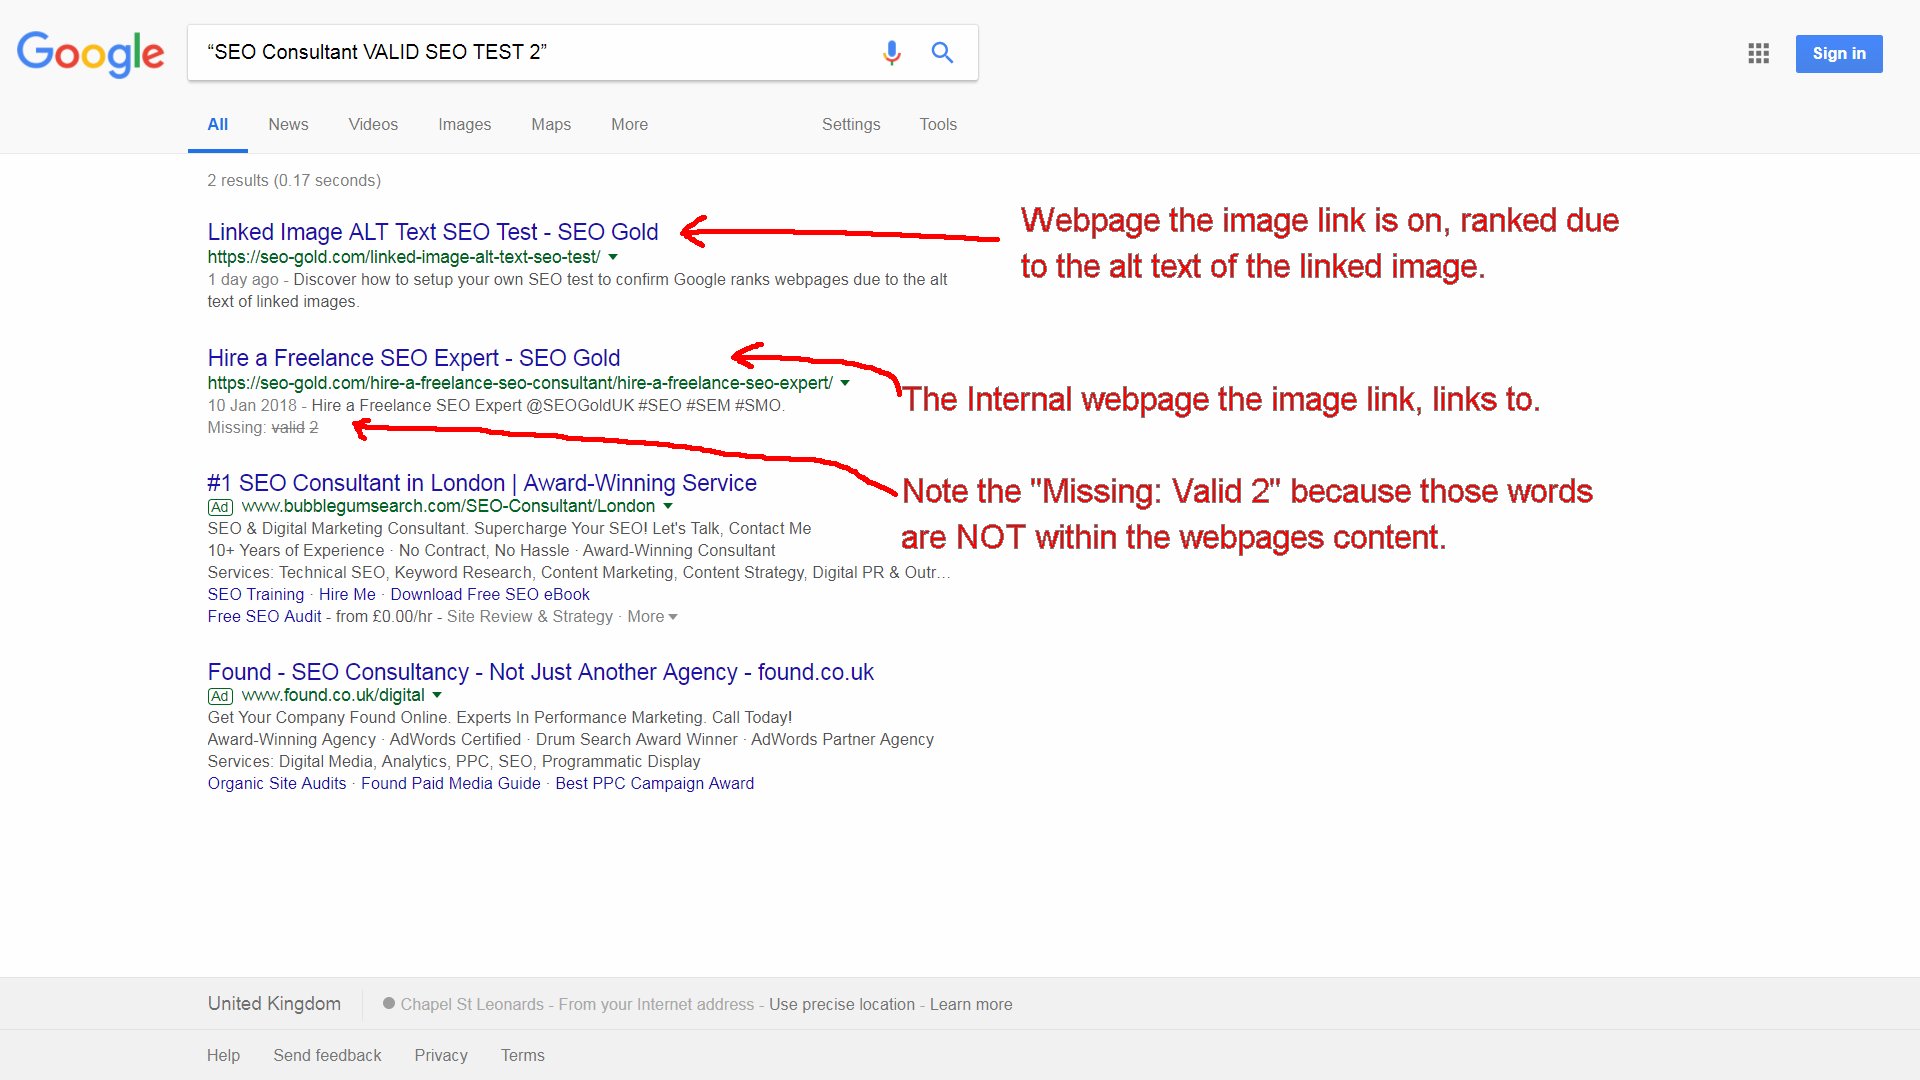Open Hire a Freelance SEO Expert result

tap(414, 358)
